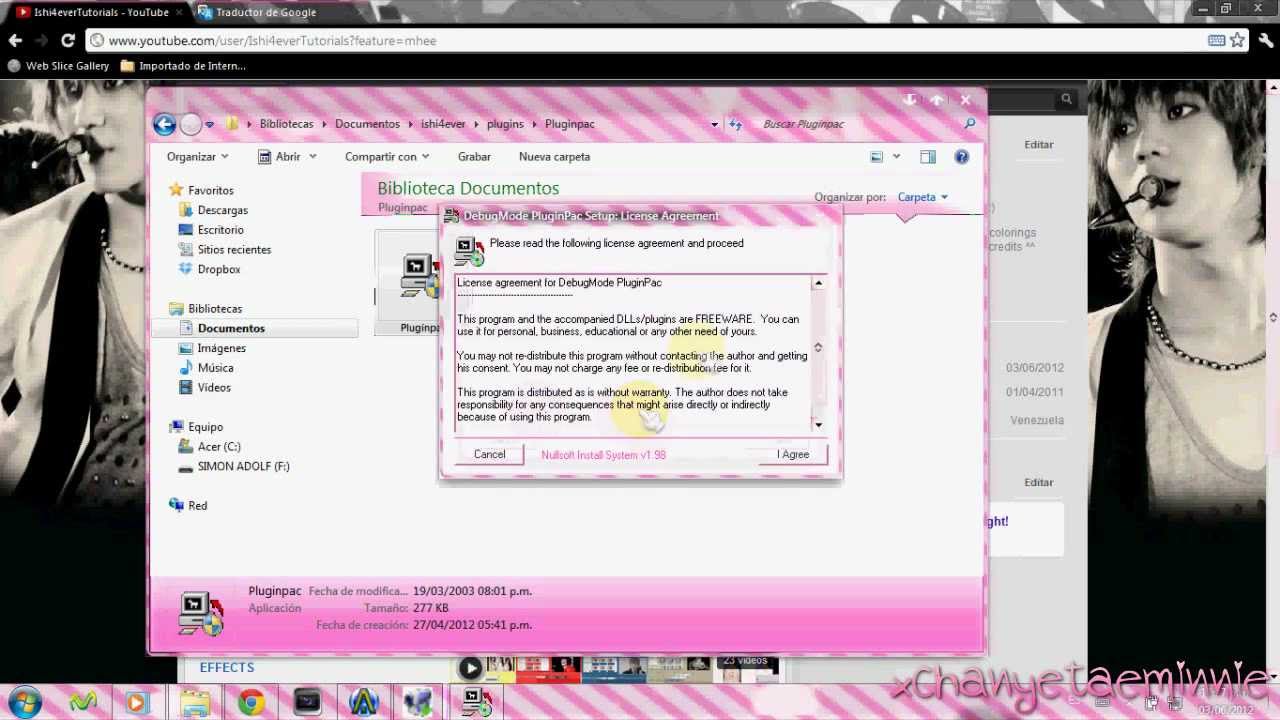Create folder with Nueva carpeta
The height and width of the screenshot is (720, 1280).
pyautogui.click(x=554, y=157)
